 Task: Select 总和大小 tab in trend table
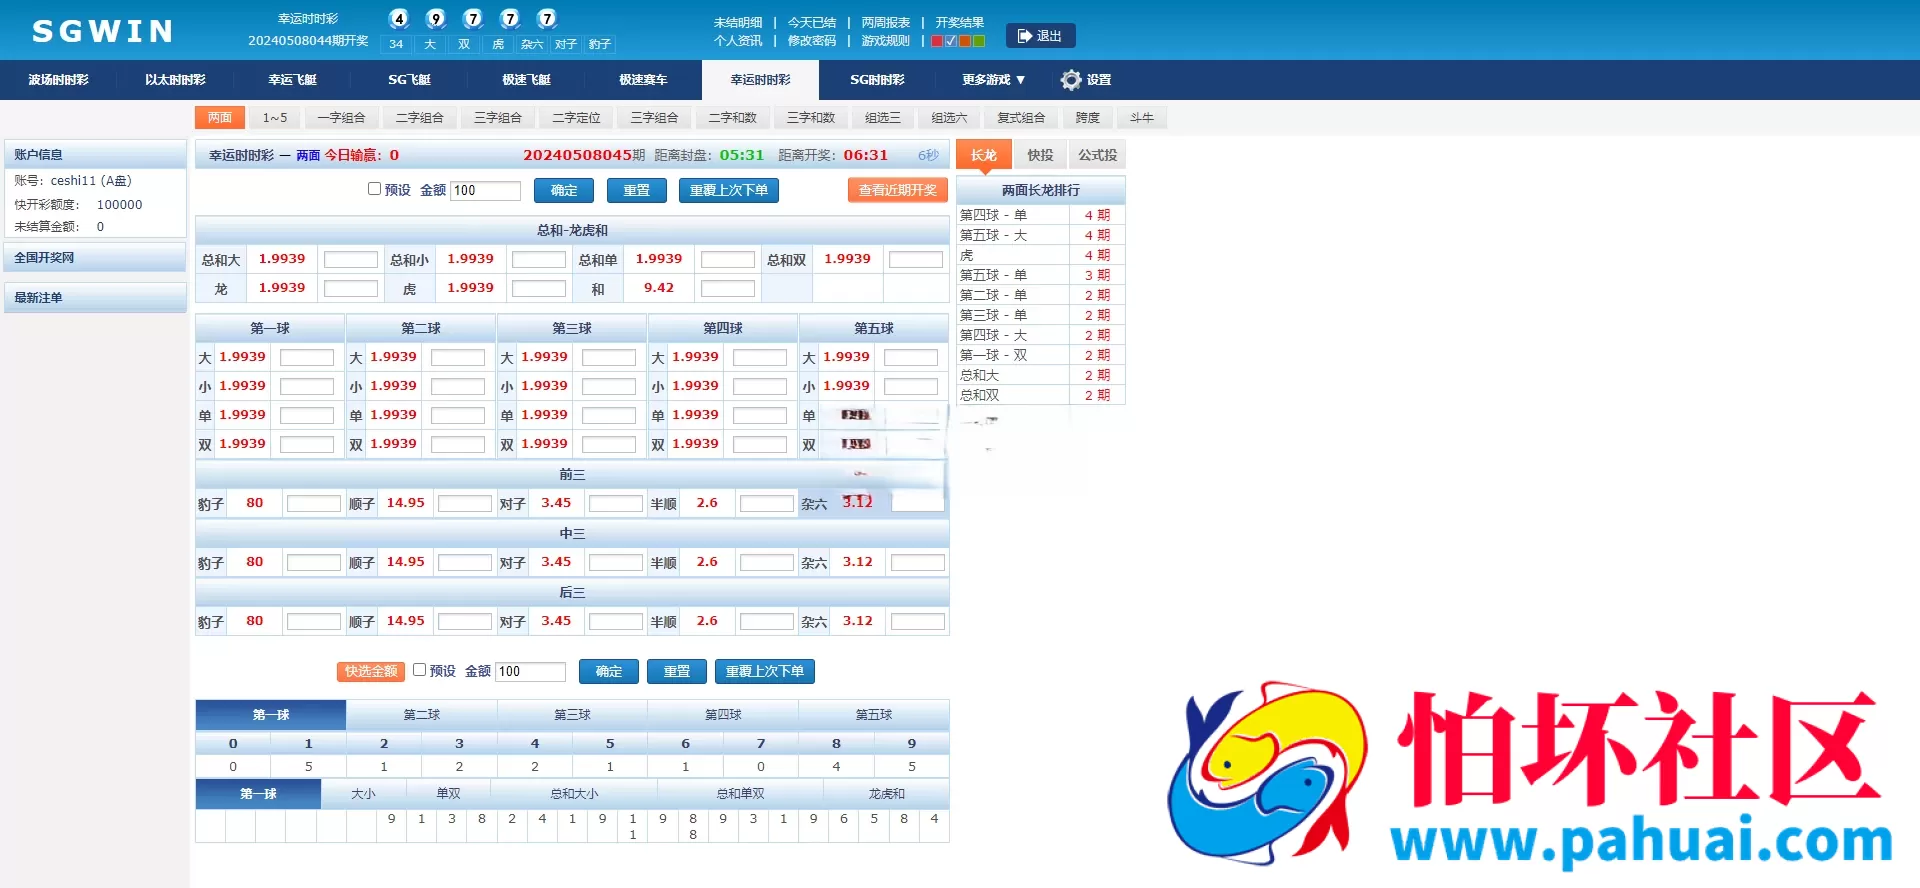tap(574, 793)
